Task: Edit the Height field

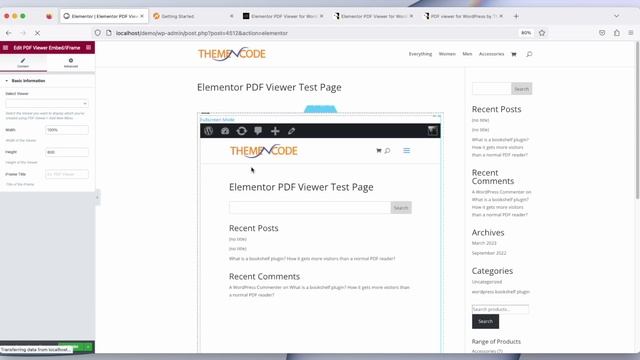Action: click(x=67, y=152)
